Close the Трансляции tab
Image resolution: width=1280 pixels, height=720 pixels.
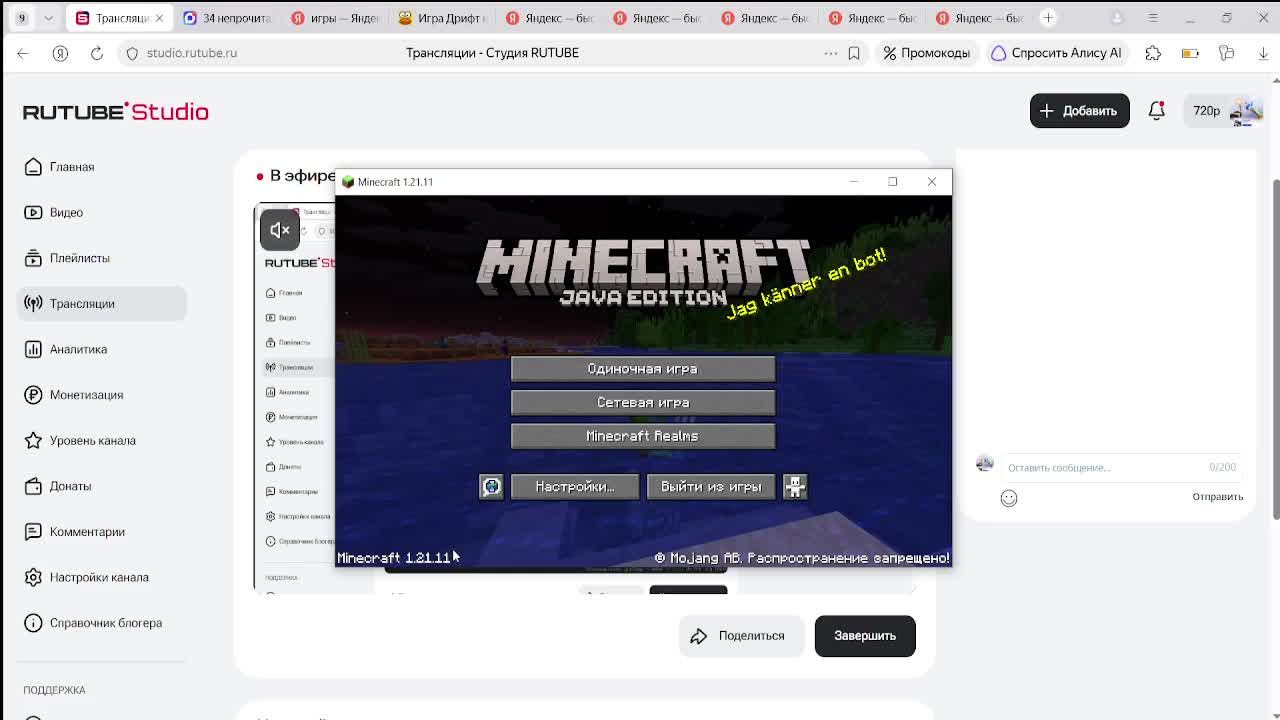pyautogui.click(x=158, y=18)
